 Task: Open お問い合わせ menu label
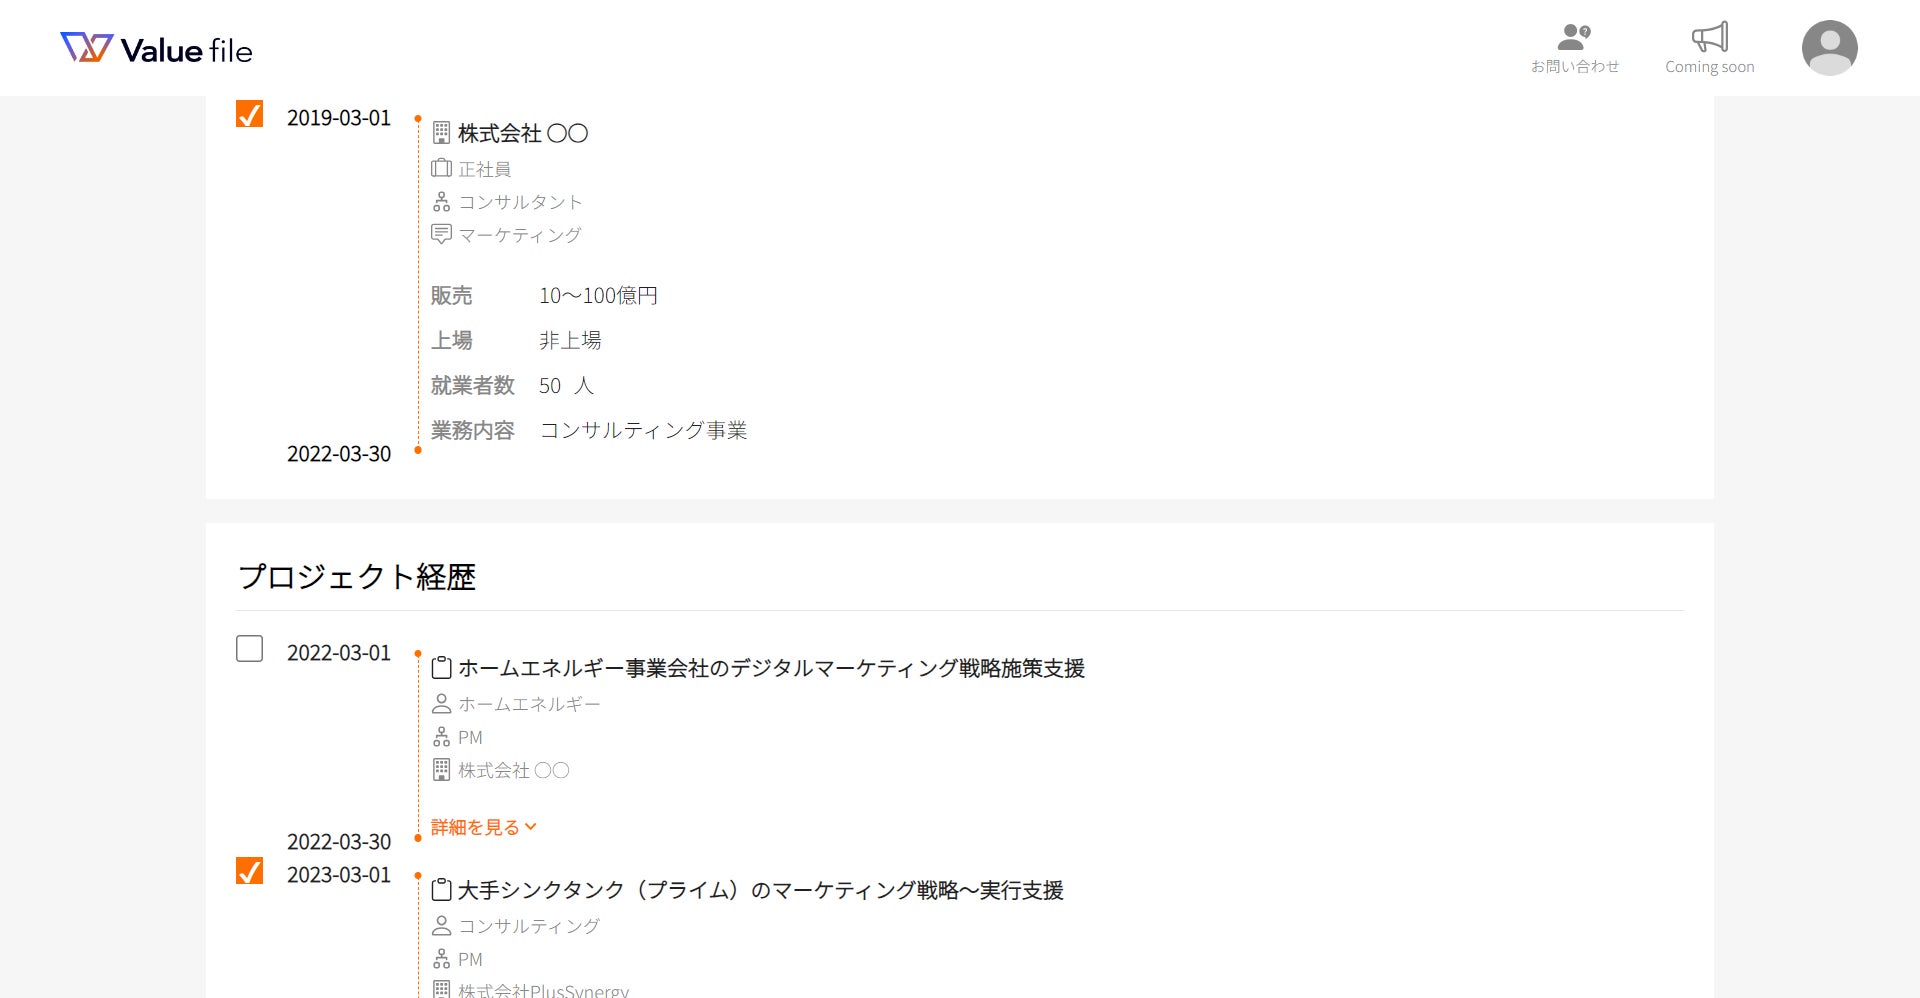1575,66
